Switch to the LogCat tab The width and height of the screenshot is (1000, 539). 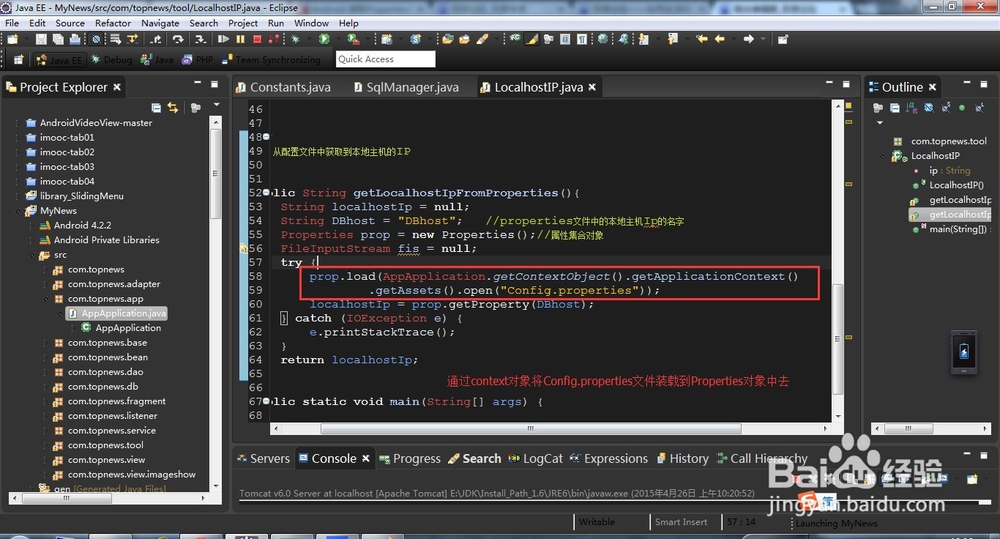click(x=536, y=459)
